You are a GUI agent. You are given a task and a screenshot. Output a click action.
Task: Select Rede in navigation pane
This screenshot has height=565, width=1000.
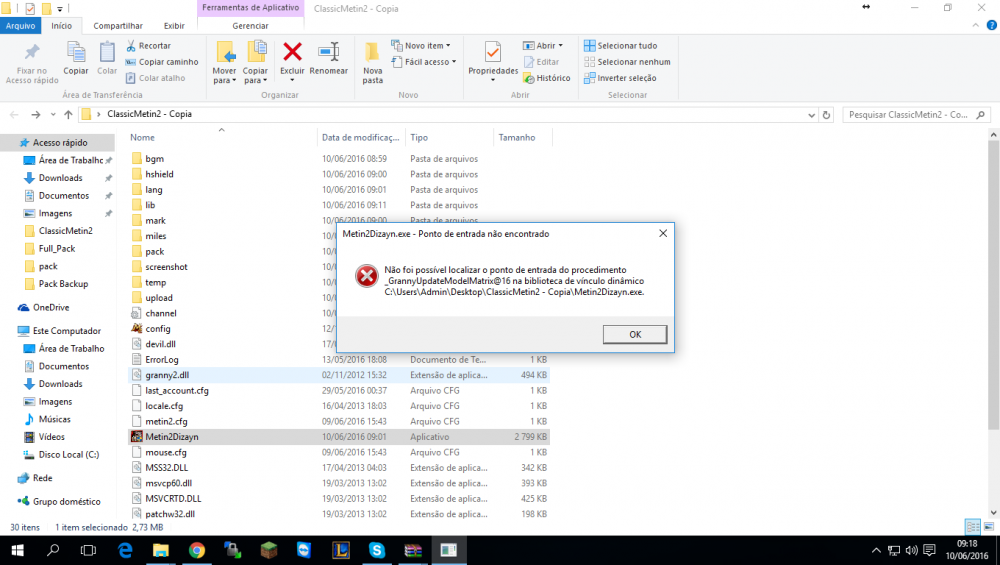[43, 478]
